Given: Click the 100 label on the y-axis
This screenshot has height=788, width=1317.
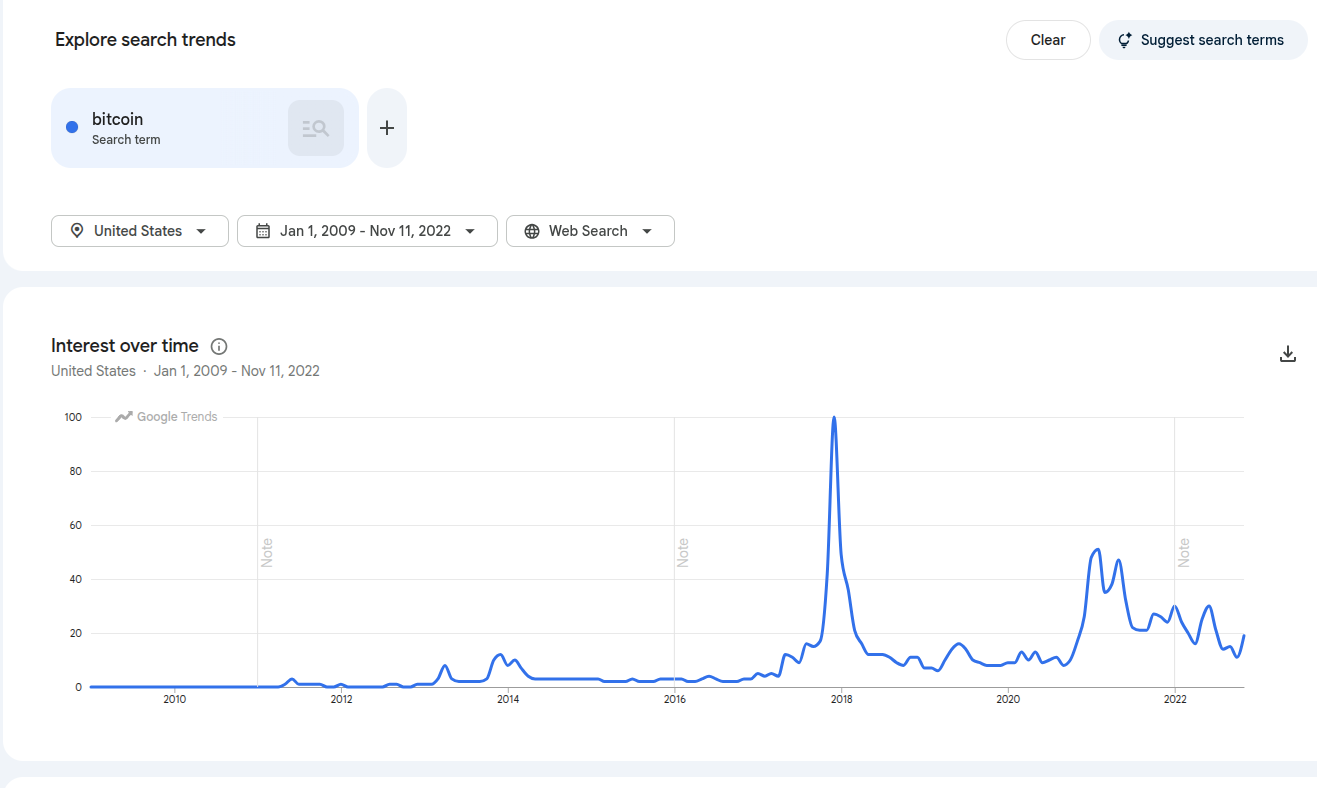Looking at the screenshot, I should click(x=73, y=417).
